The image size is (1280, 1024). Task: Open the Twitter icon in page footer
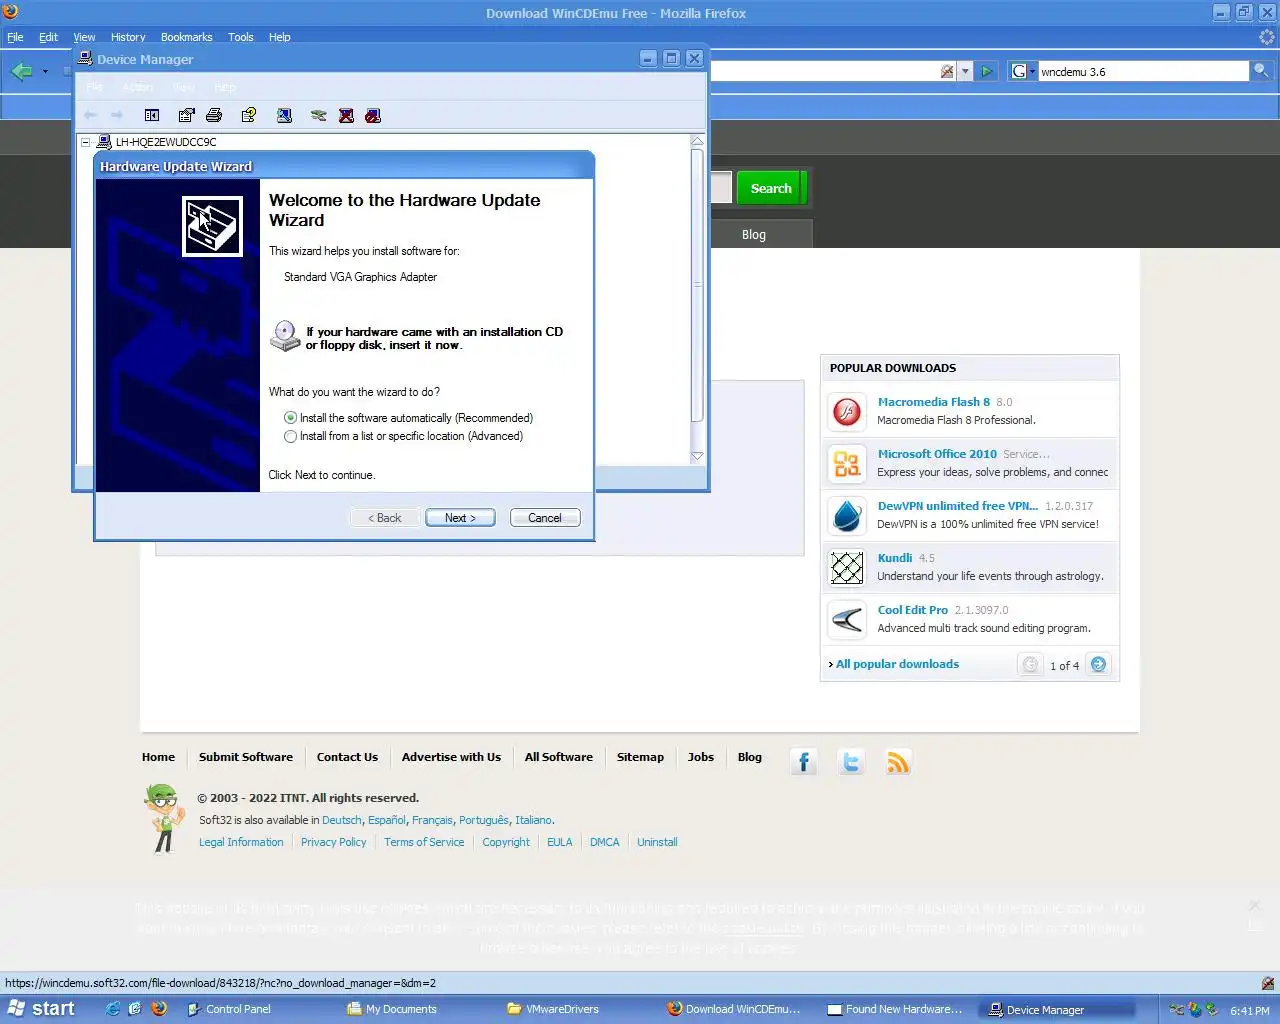[x=851, y=762]
